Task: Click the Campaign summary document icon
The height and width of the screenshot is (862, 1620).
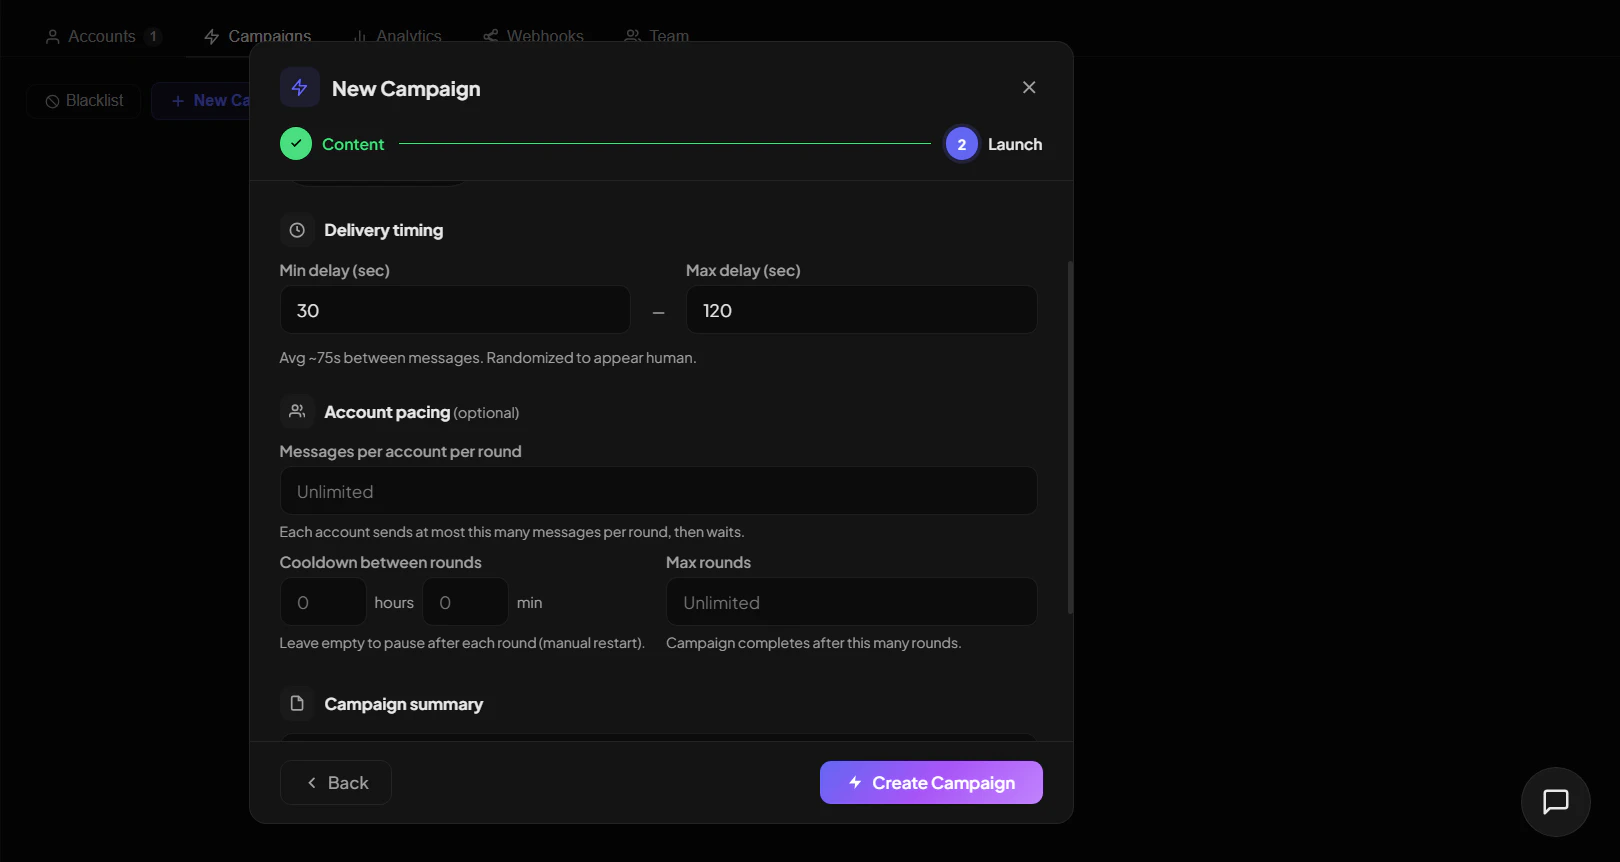Action: click(297, 704)
